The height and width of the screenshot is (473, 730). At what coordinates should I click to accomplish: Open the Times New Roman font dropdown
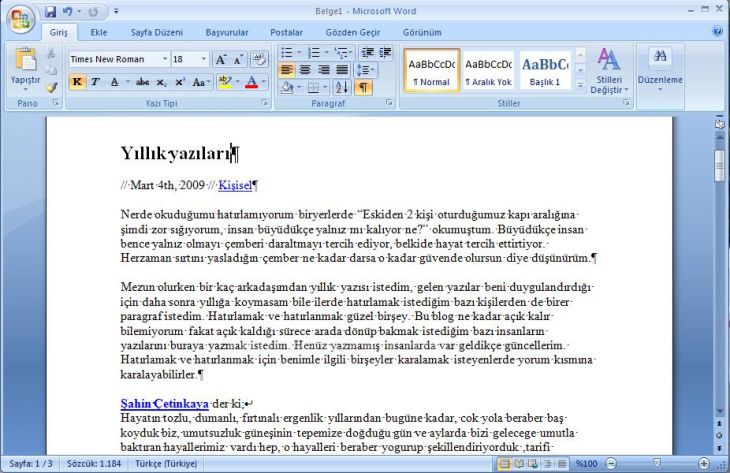[x=165, y=59]
